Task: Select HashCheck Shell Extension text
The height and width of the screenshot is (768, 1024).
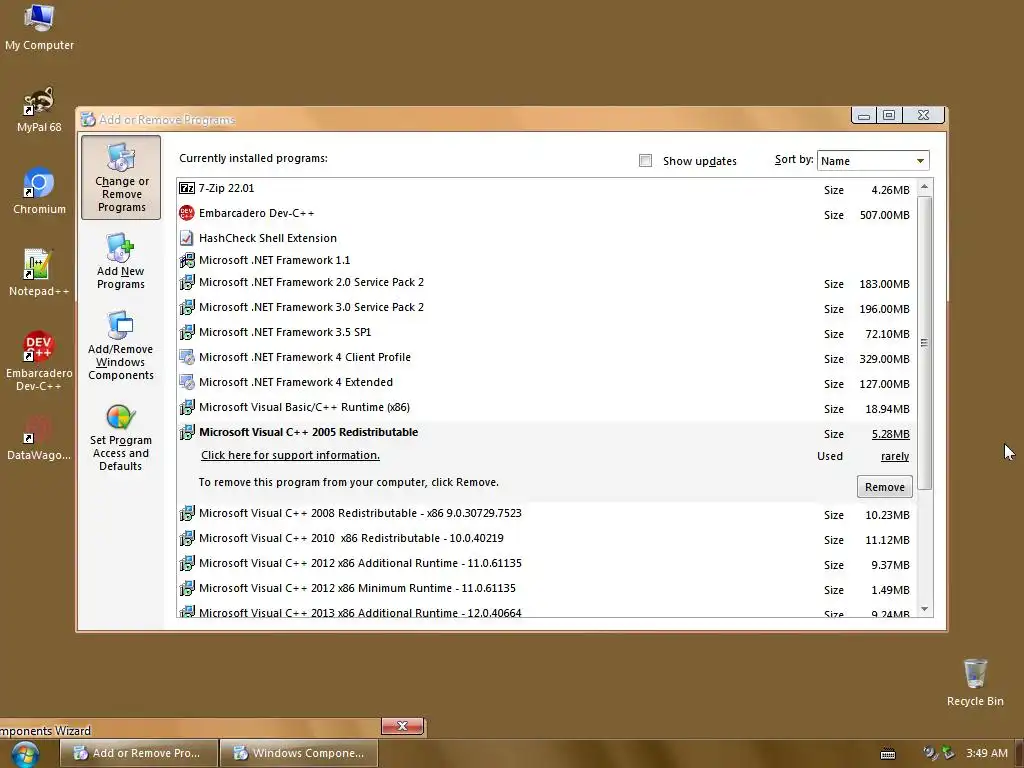Action: (268, 238)
